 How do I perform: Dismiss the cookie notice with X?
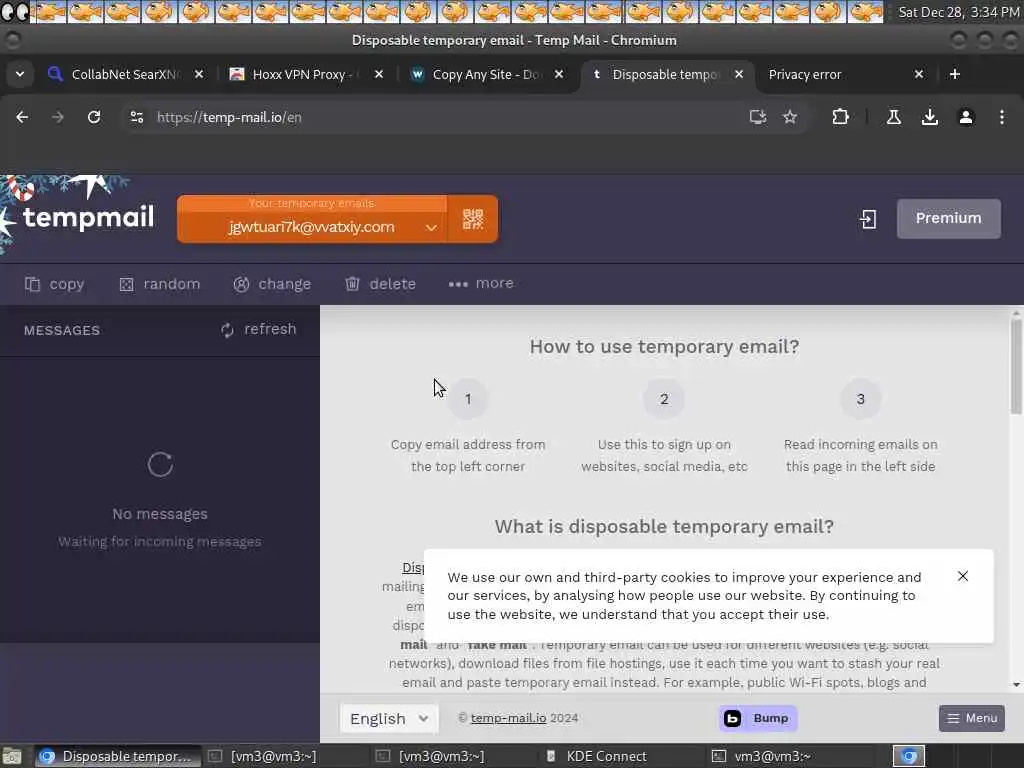point(963,576)
